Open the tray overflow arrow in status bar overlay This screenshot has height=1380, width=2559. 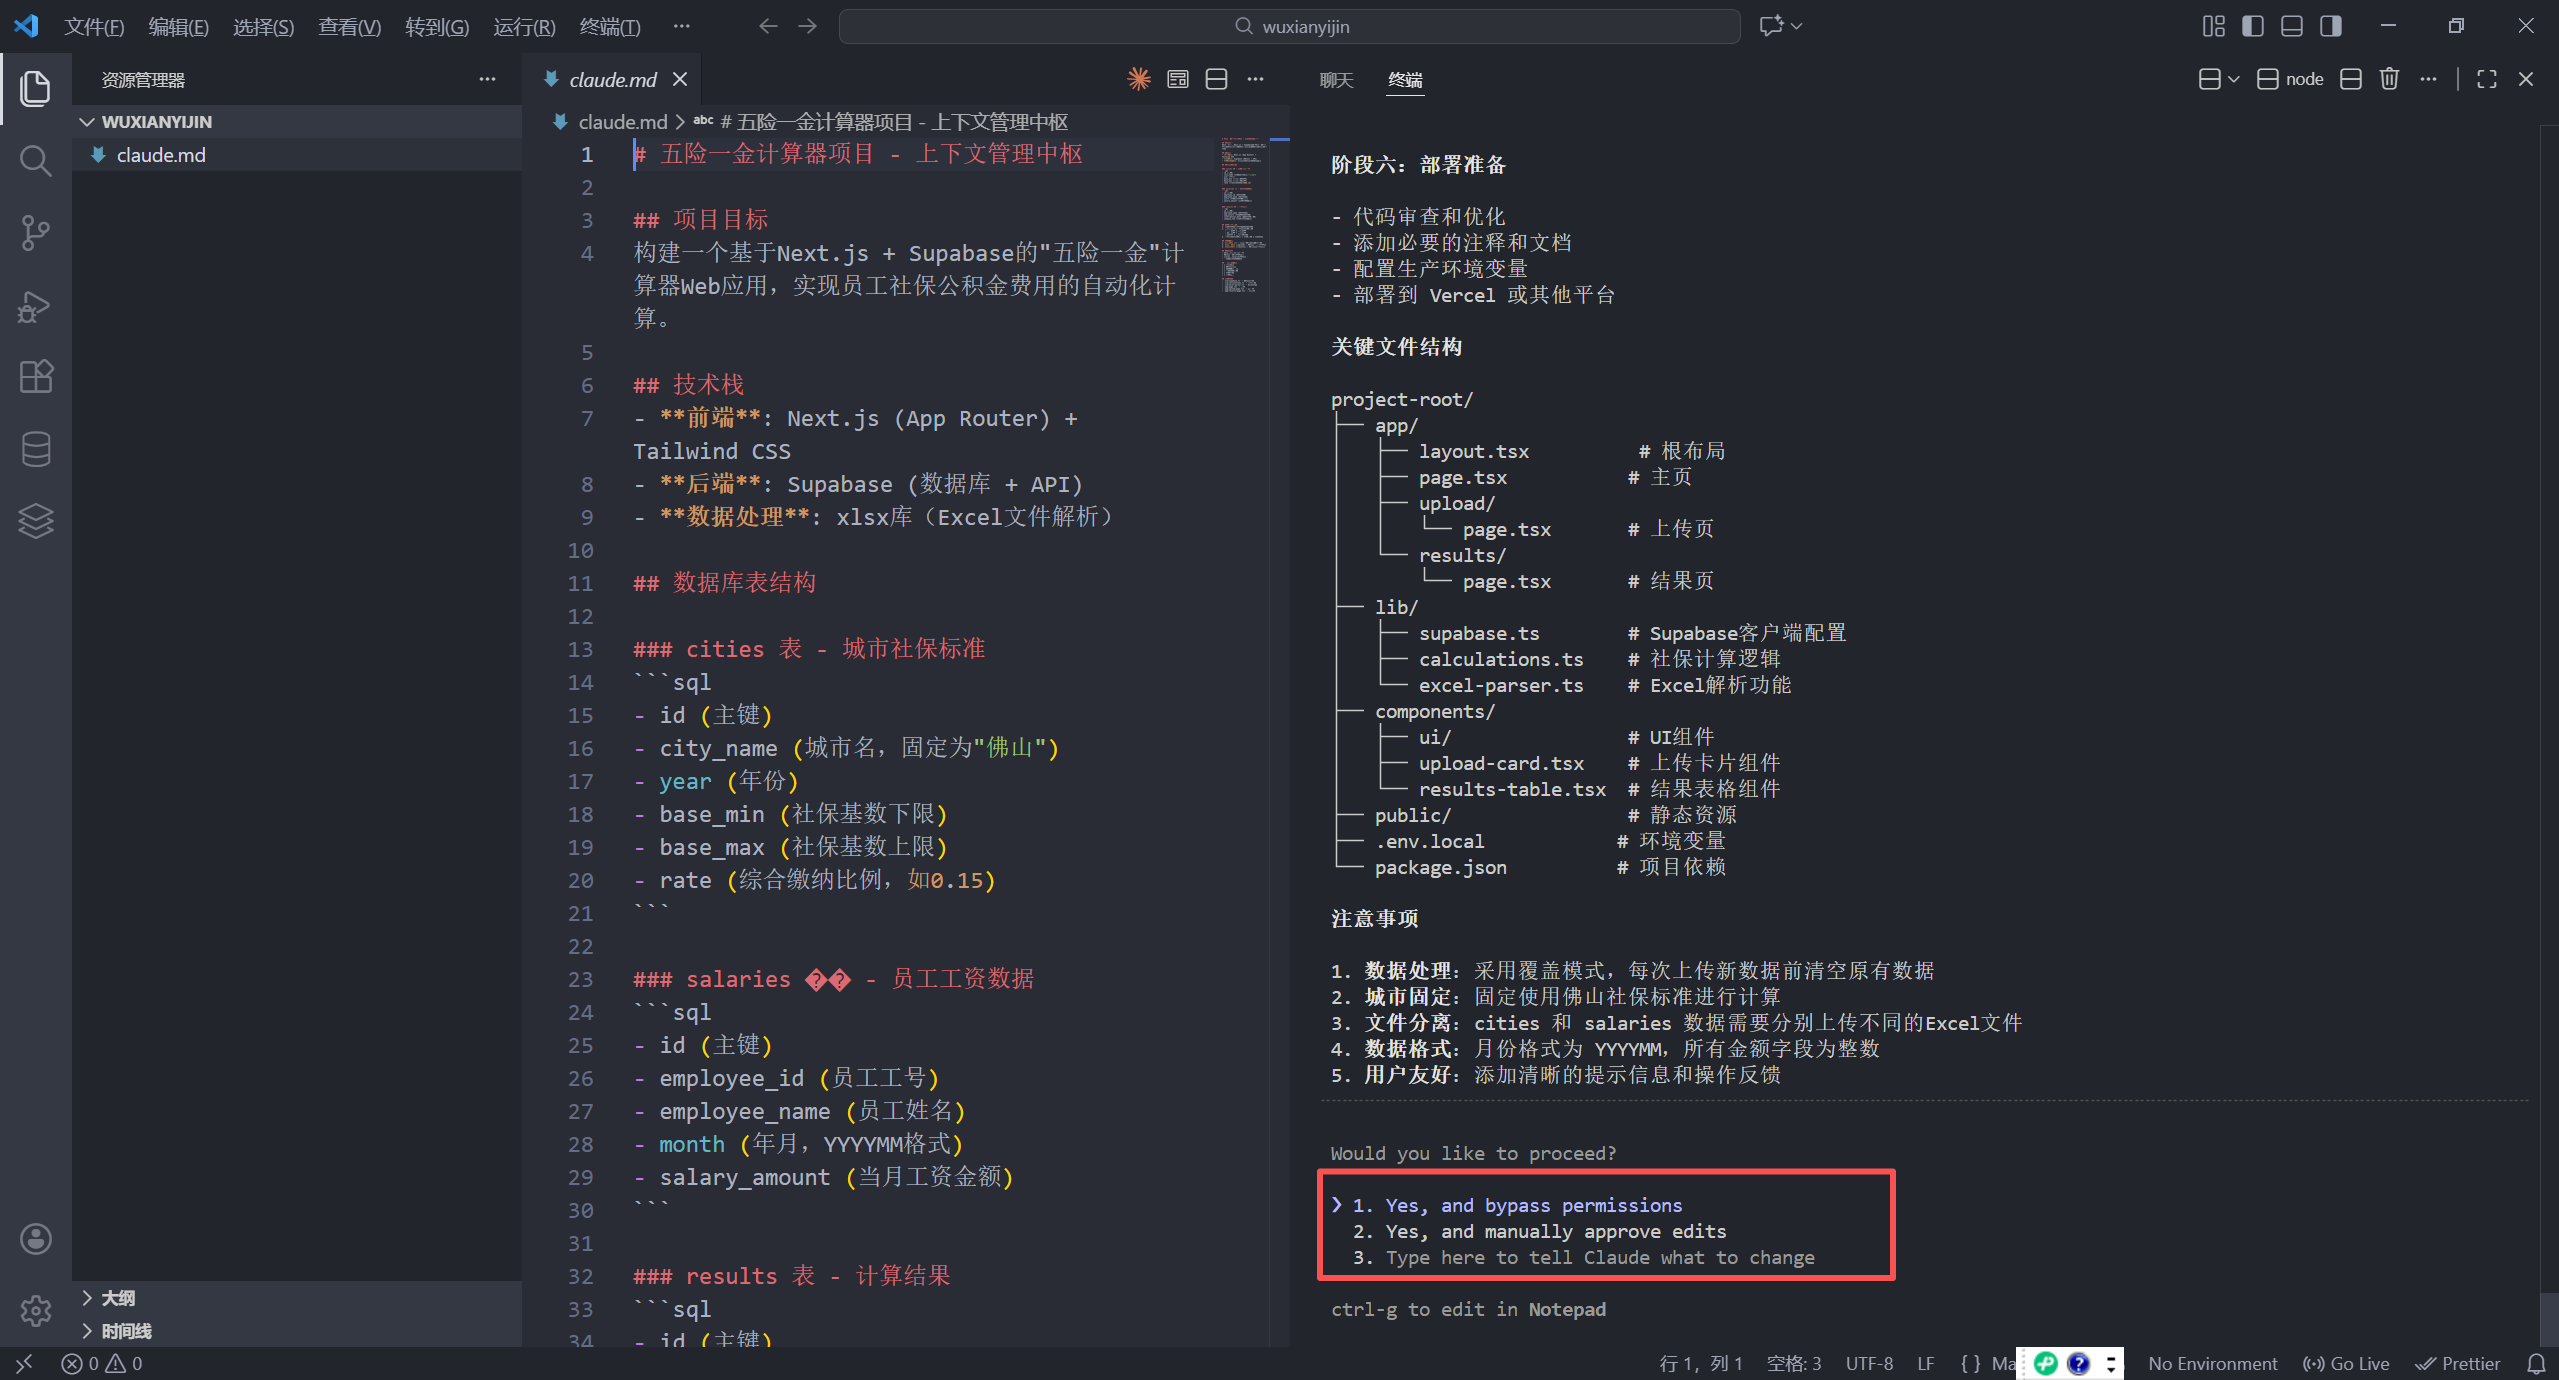(2111, 1363)
